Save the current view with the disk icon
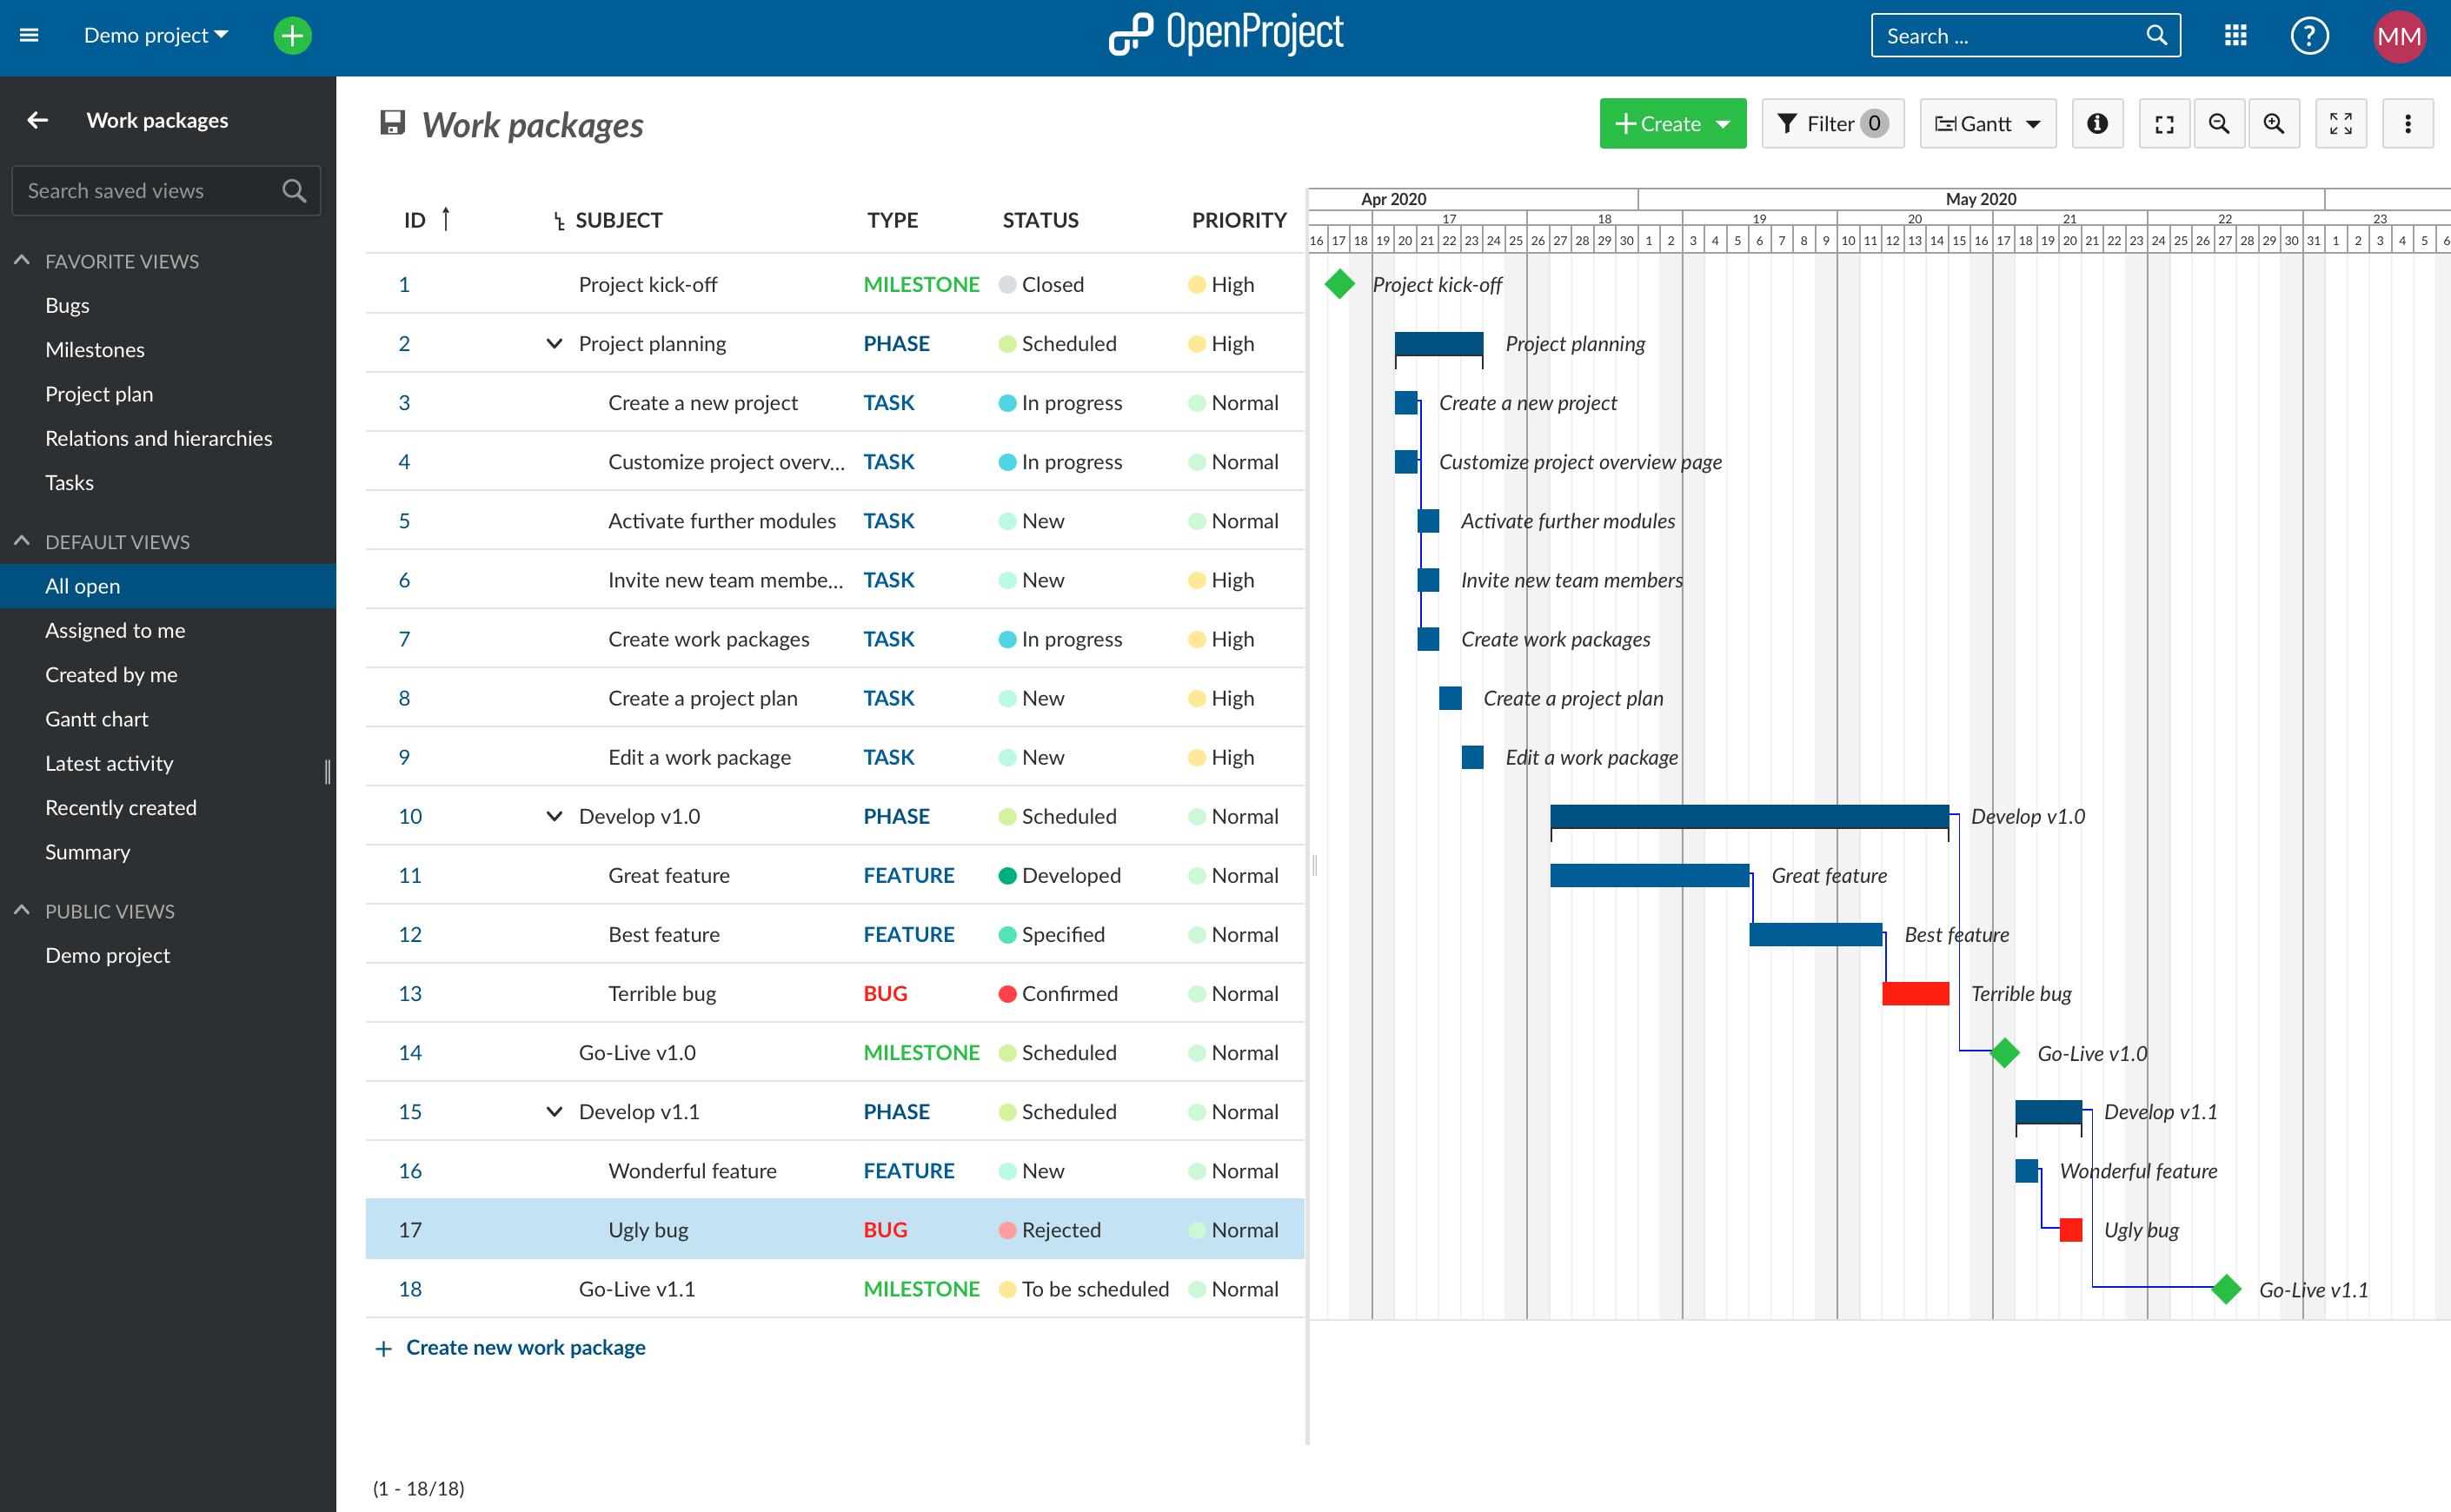This screenshot has height=1512, width=2451. pos(392,122)
